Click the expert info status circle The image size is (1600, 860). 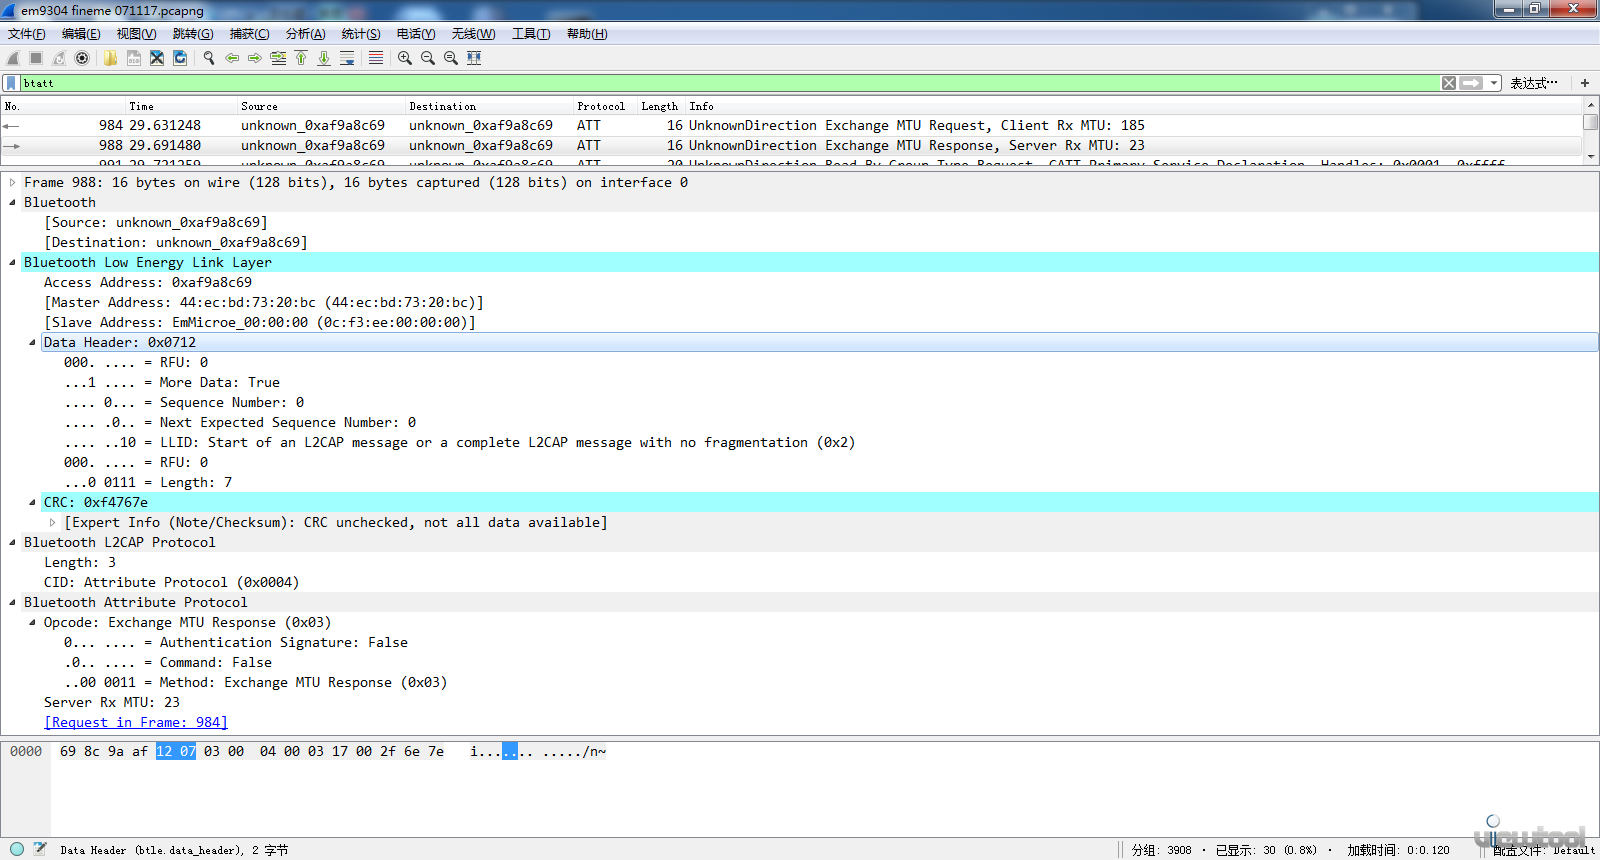pos(17,849)
